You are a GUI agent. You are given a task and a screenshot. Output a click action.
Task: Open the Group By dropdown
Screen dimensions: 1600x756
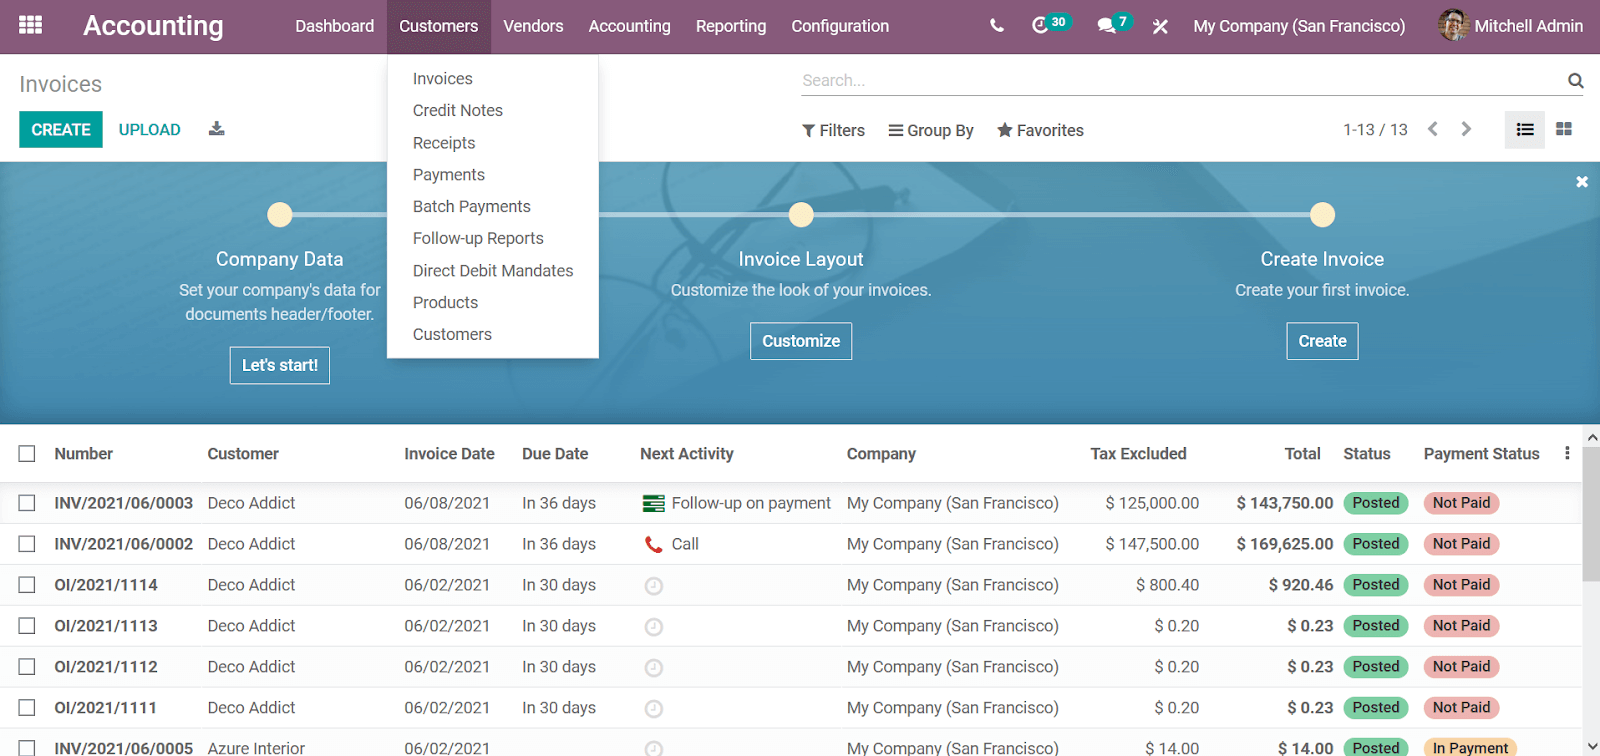click(930, 130)
